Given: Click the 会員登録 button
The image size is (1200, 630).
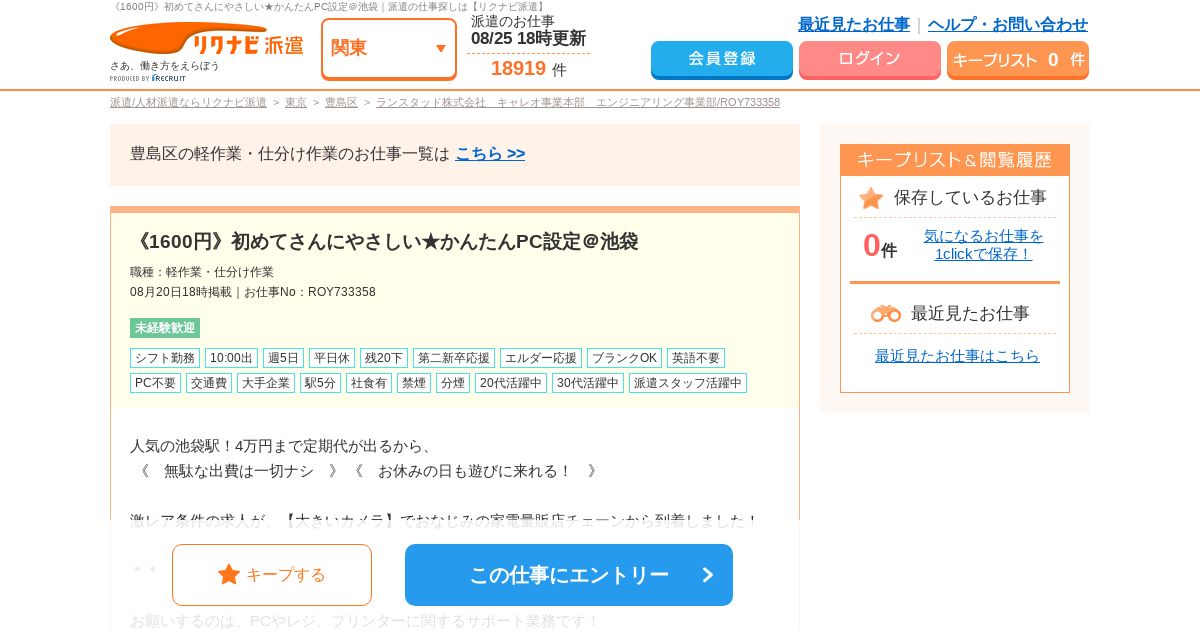Looking at the screenshot, I should point(722,59).
